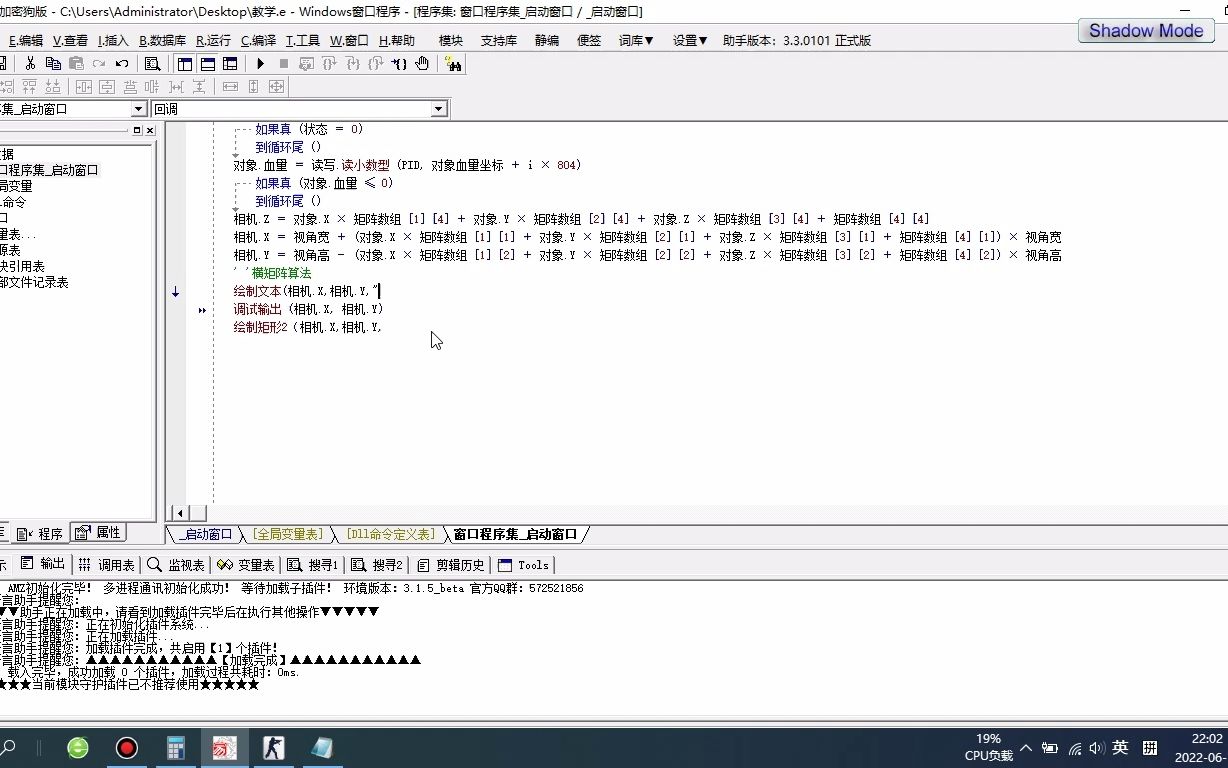The height and width of the screenshot is (768, 1228).
Task: Click the make-same-height alignment icon
Action: [253, 86]
